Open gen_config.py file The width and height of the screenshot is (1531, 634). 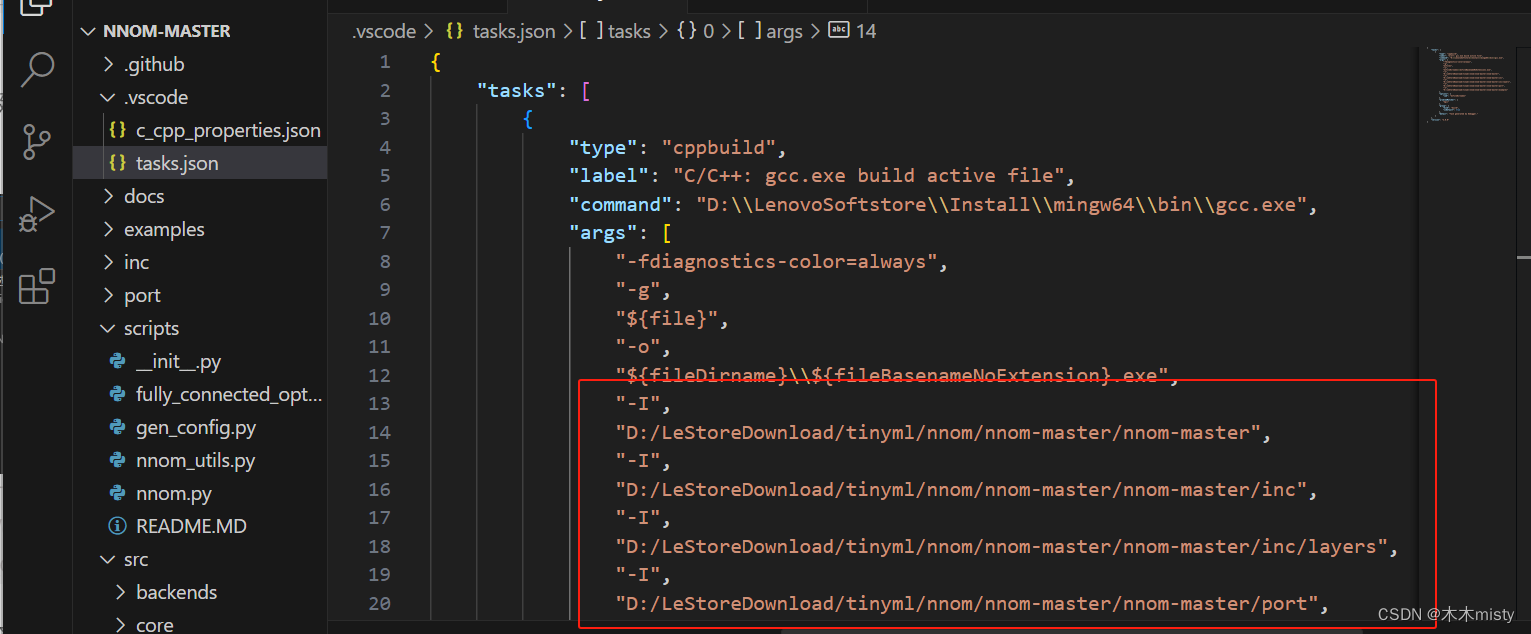coord(196,427)
